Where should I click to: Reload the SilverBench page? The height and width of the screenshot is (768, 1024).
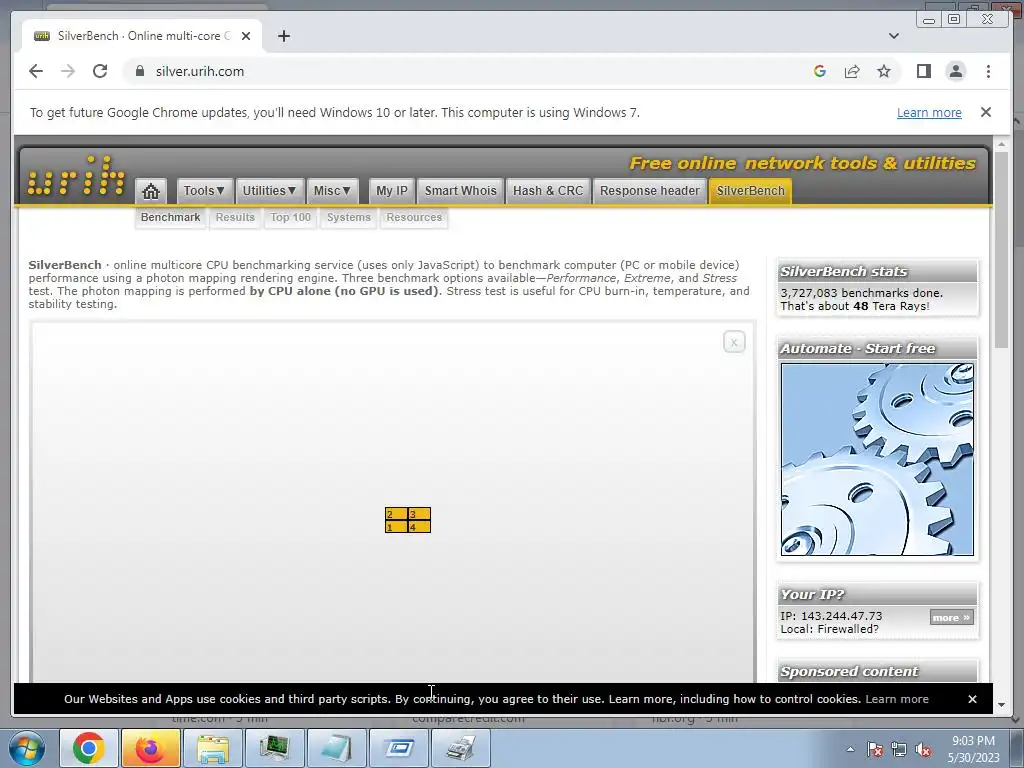click(x=100, y=71)
